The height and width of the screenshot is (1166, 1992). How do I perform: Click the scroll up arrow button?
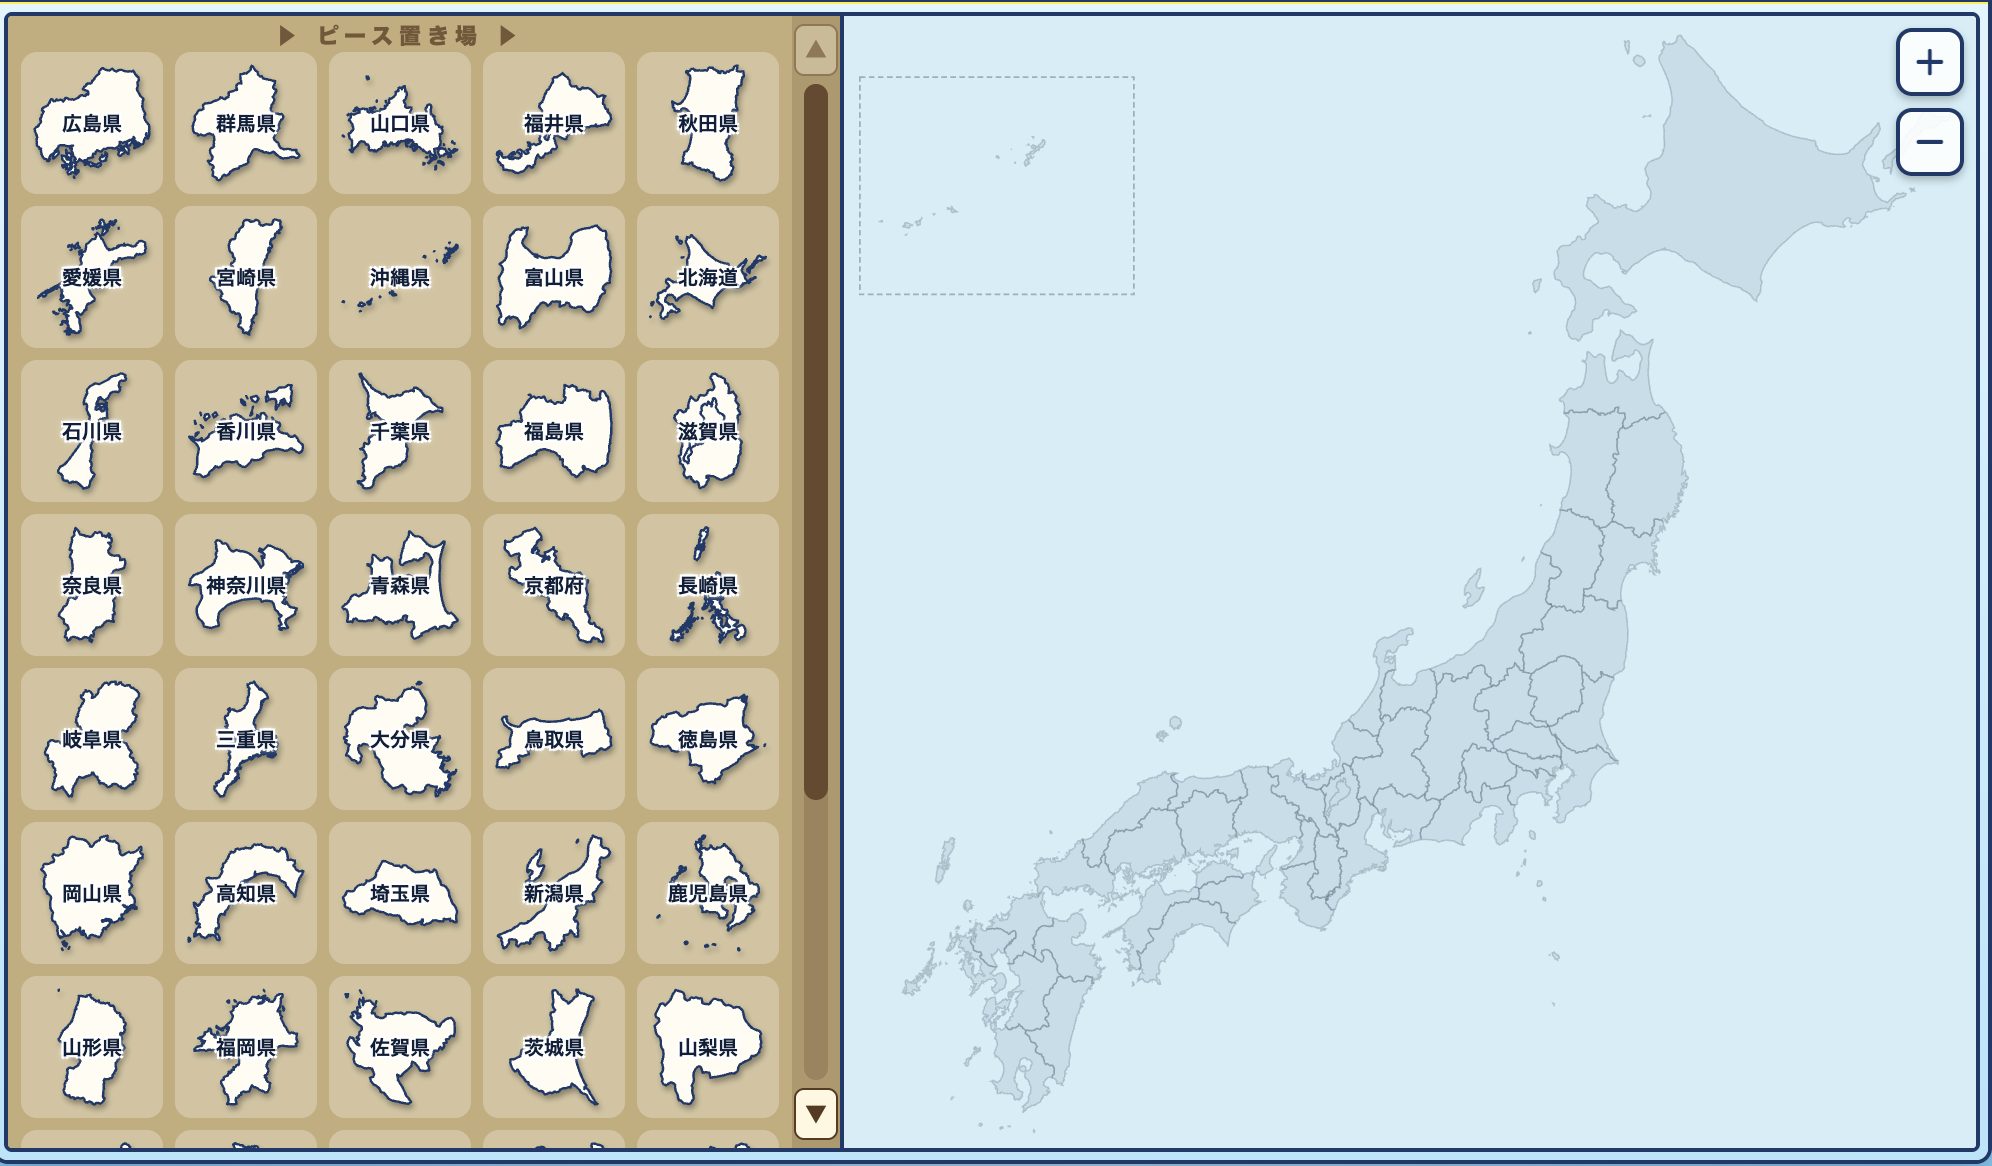pos(816,49)
